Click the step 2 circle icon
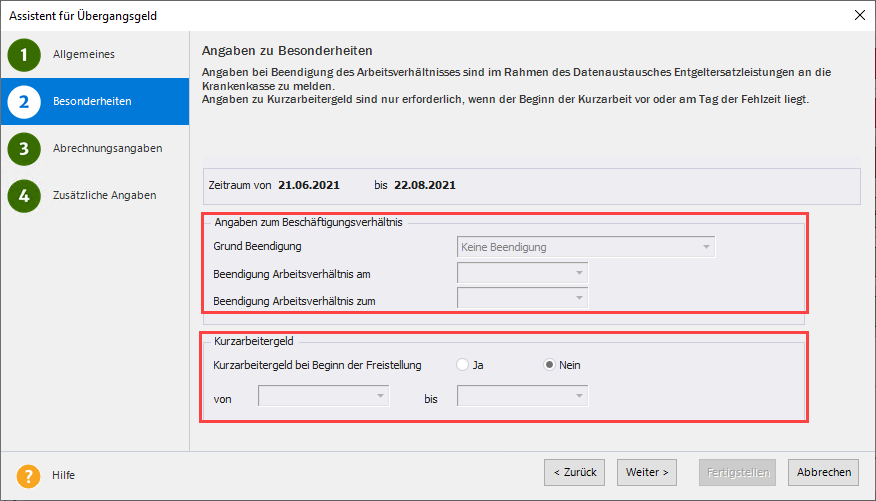The width and height of the screenshot is (876, 501). (x=24, y=102)
